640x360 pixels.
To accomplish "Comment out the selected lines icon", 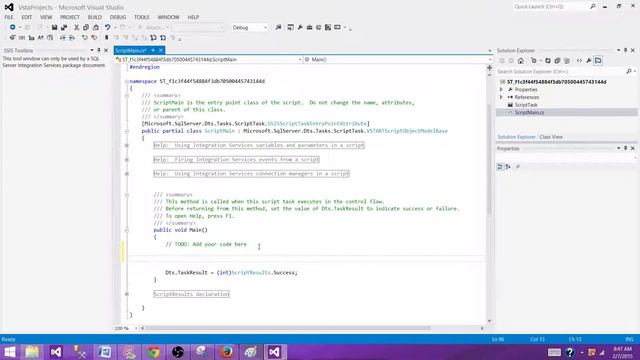I will tap(84, 38).
